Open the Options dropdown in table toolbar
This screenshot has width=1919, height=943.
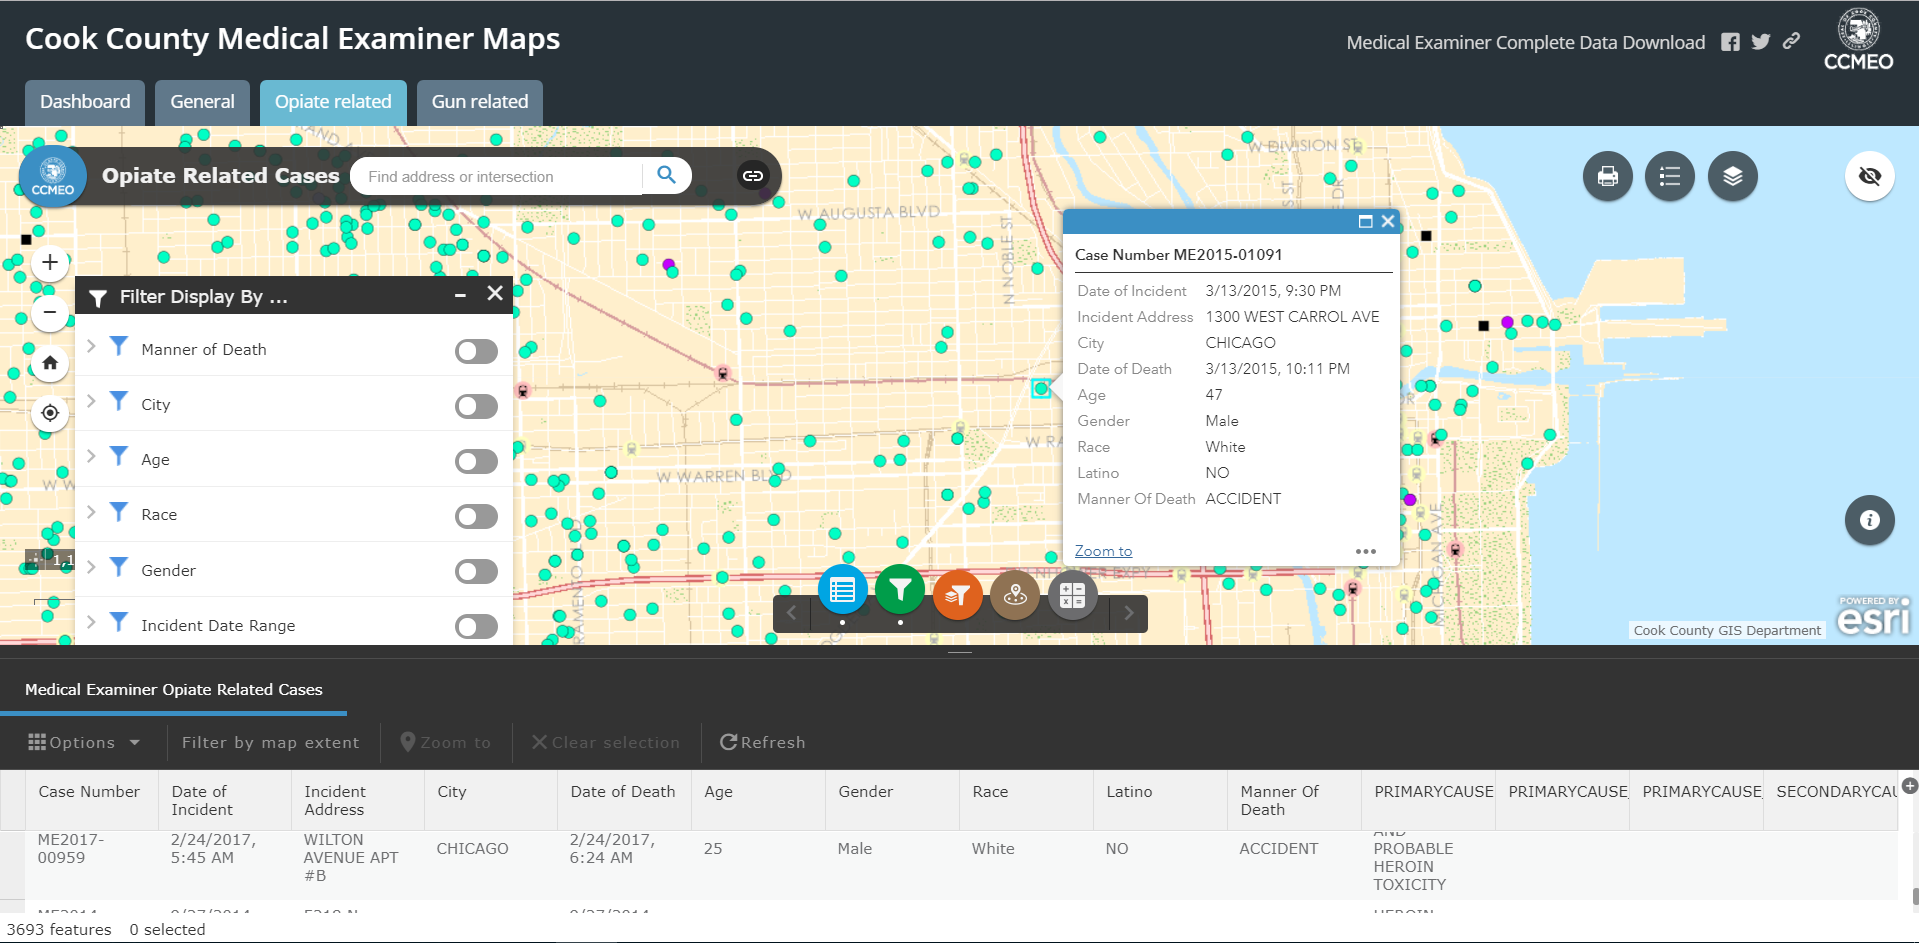click(x=84, y=742)
